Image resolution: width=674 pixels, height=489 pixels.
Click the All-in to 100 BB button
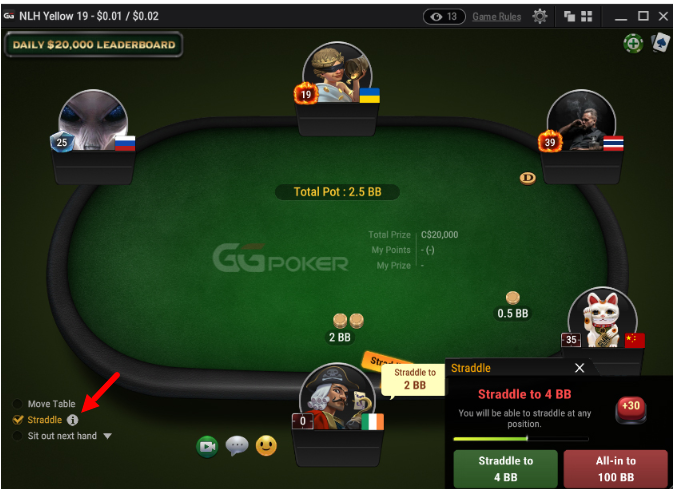(x=616, y=469)
